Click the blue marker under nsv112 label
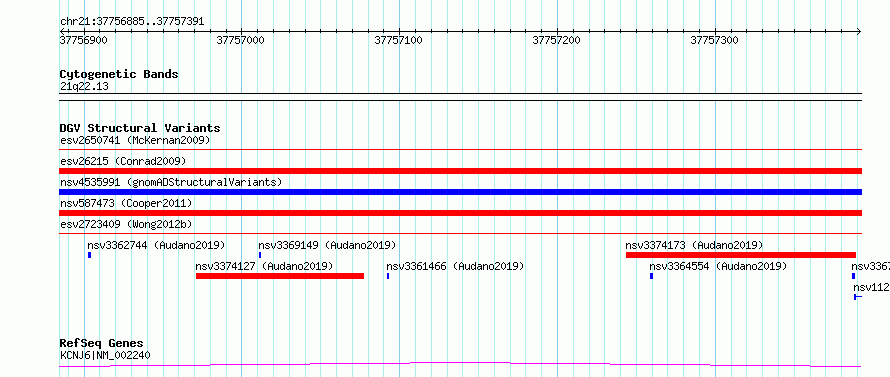This screenshot has width=890, height=377. point(858,297)
